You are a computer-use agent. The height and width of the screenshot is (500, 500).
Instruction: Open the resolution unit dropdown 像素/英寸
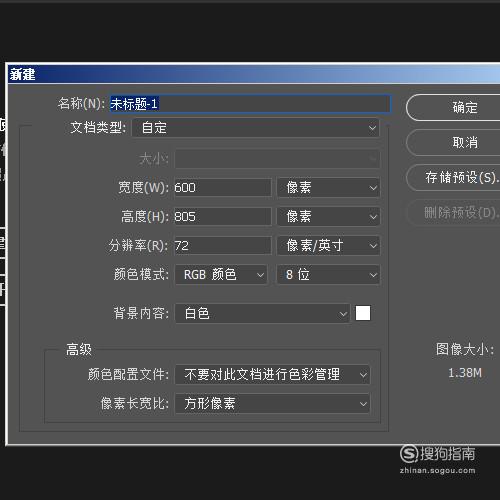(x=328, y=246)
